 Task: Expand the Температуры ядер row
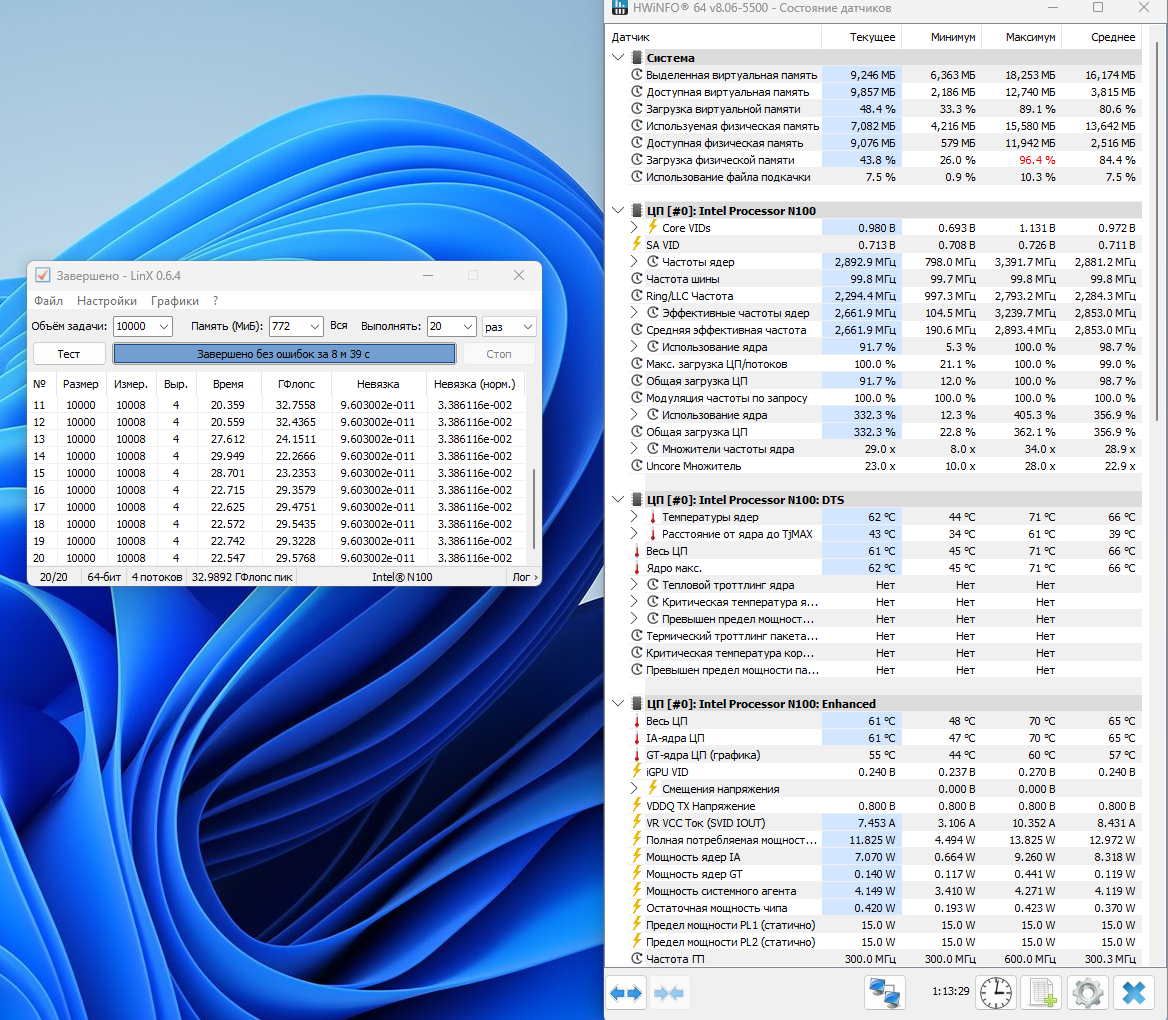click(634, 517)
